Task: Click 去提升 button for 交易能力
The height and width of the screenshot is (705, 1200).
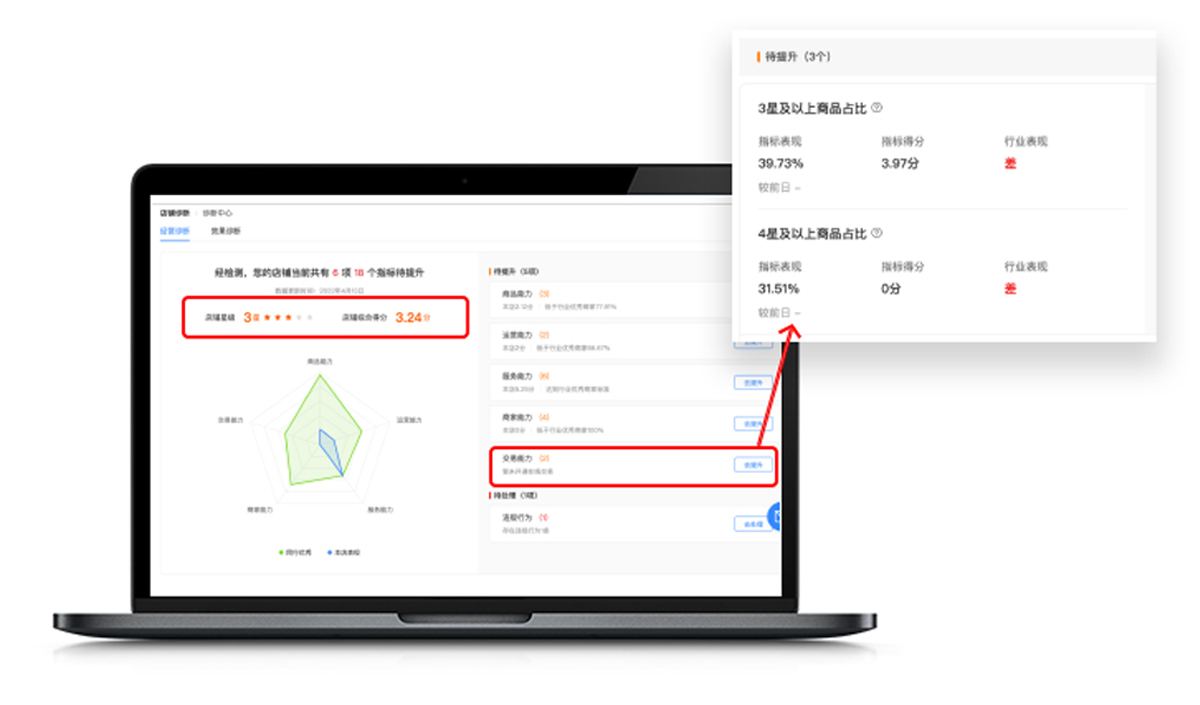Action: [752, 465]
